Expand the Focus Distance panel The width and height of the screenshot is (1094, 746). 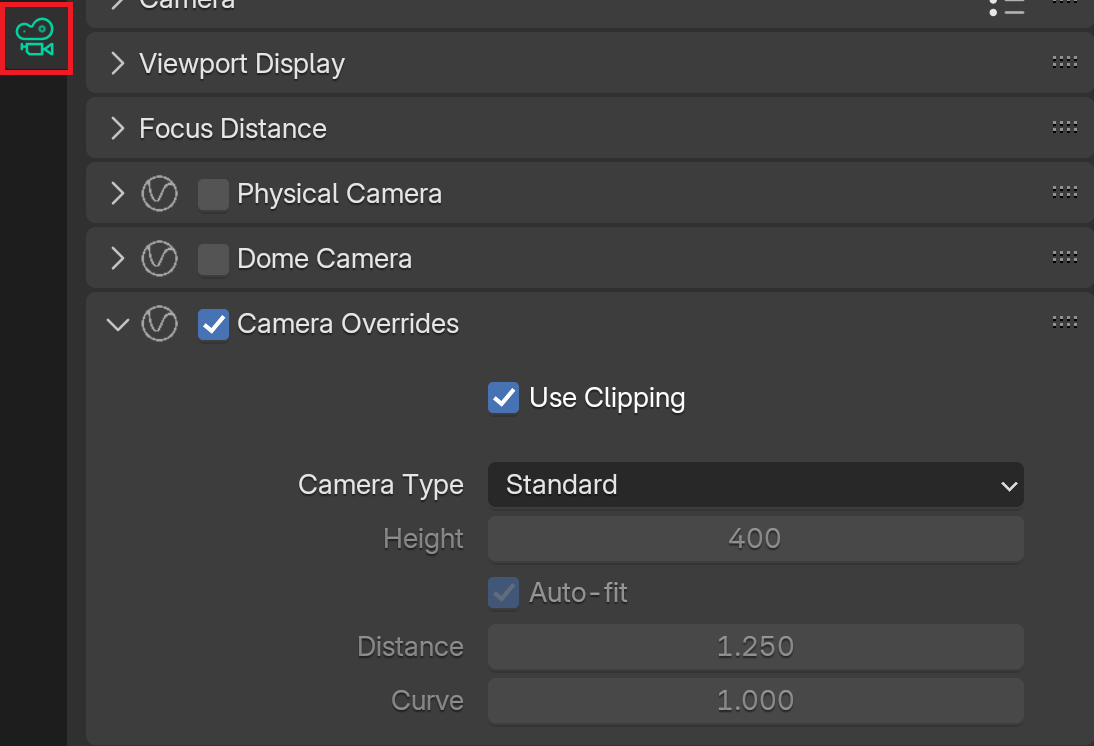click(x=118, y=128)
